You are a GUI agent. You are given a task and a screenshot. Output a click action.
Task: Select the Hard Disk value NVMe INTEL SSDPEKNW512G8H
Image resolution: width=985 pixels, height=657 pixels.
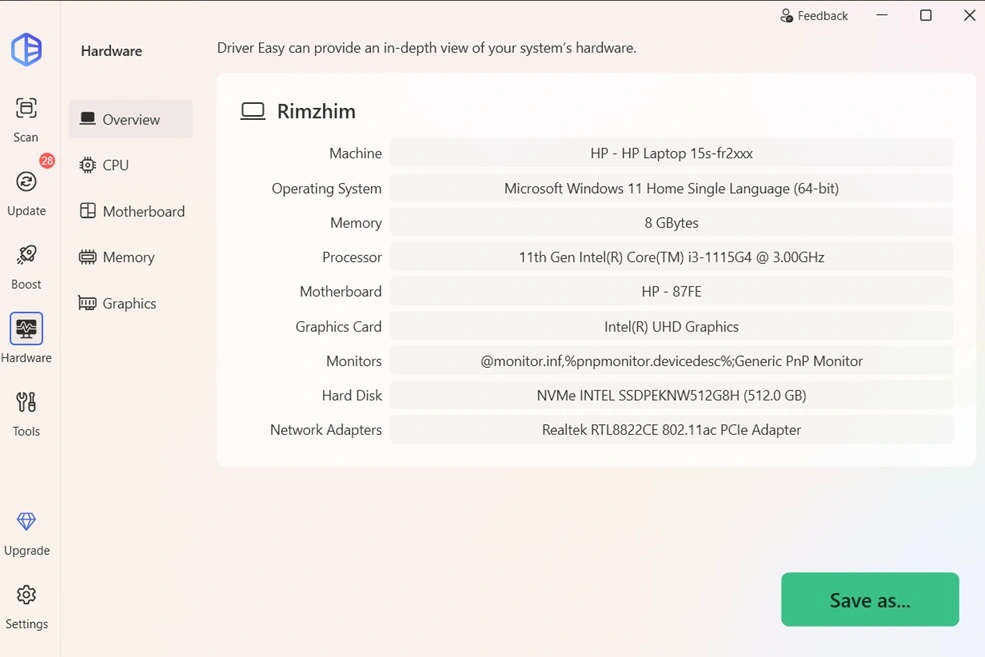coord(672,395)
